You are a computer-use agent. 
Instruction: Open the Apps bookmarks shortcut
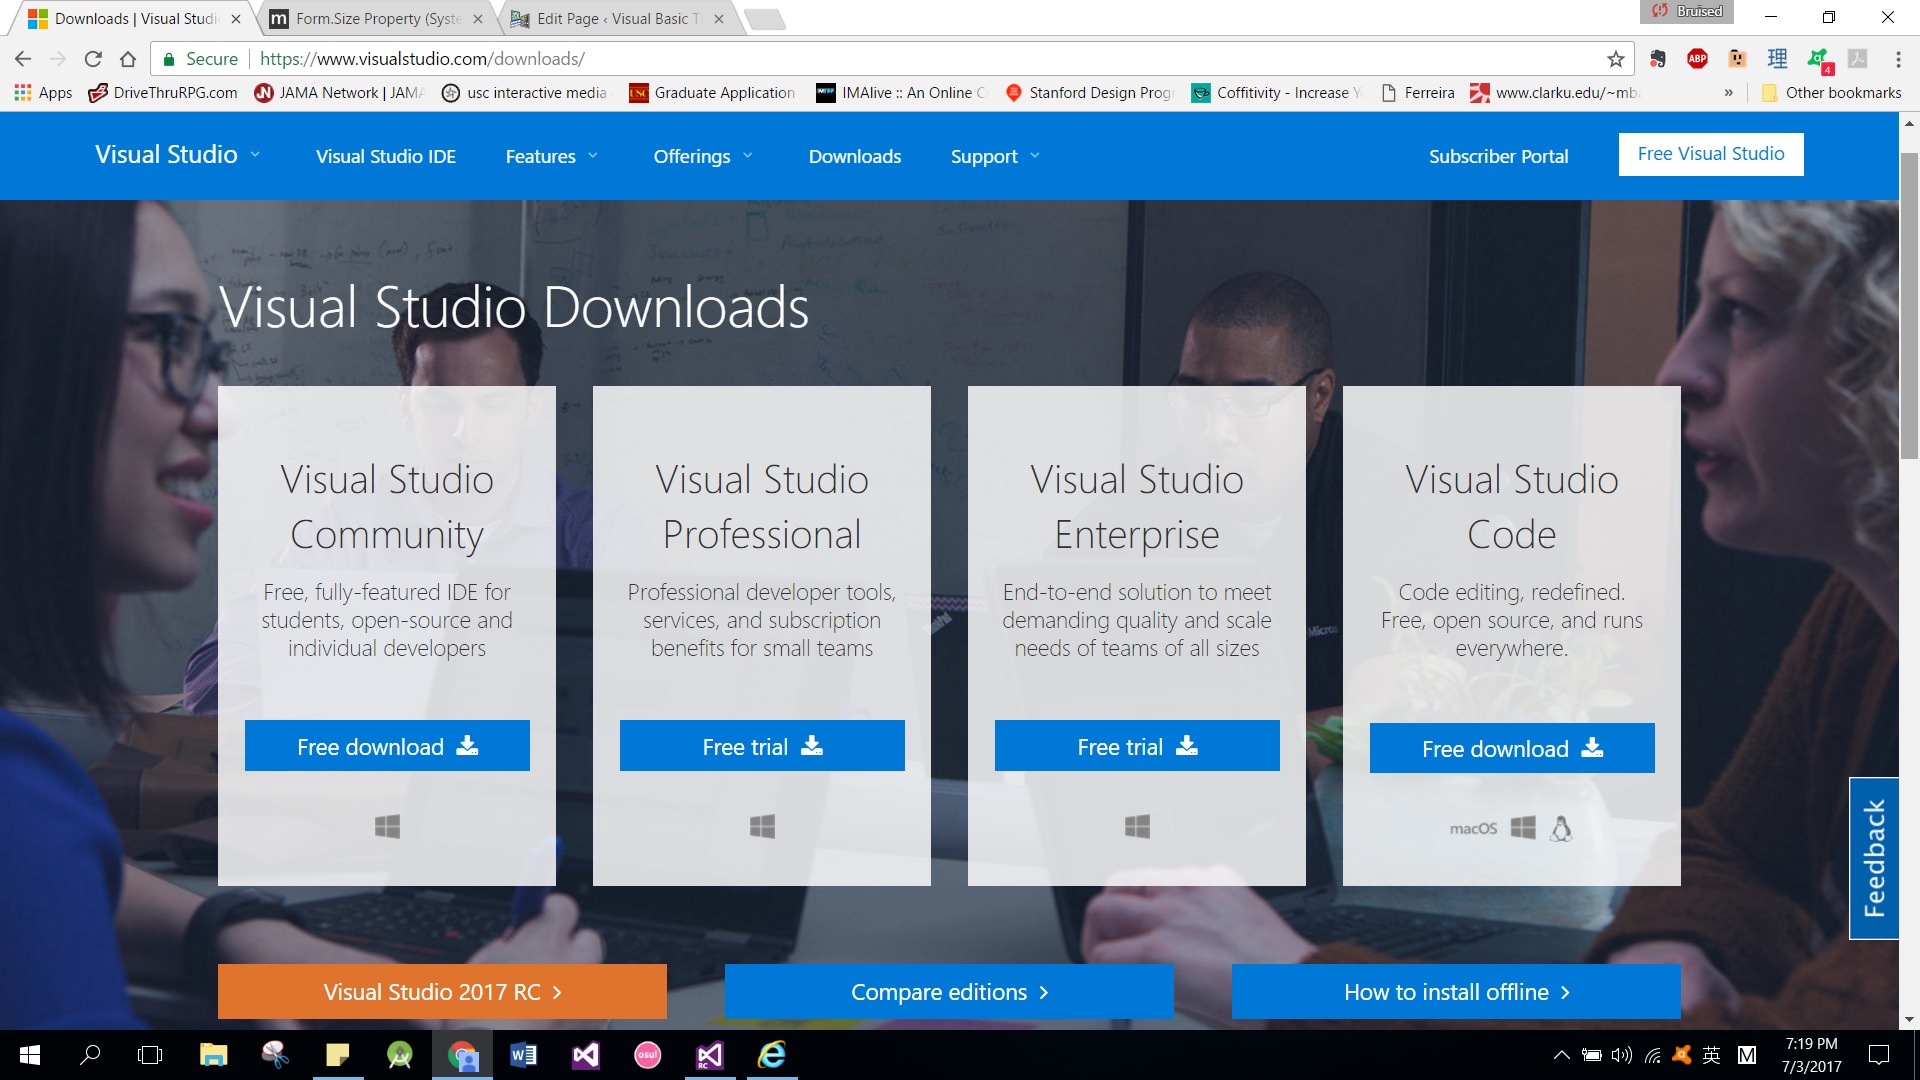43,93
